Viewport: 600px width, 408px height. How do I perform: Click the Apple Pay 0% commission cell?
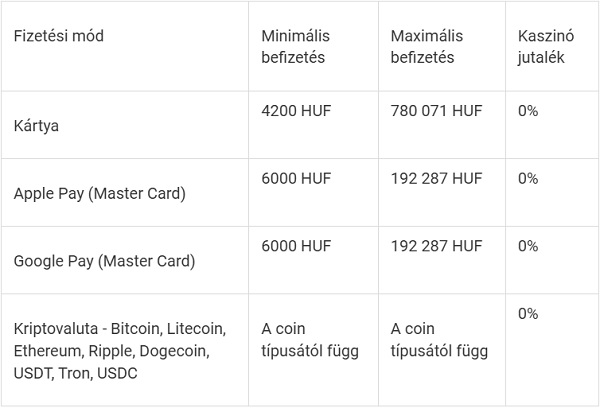click(528, 178)
